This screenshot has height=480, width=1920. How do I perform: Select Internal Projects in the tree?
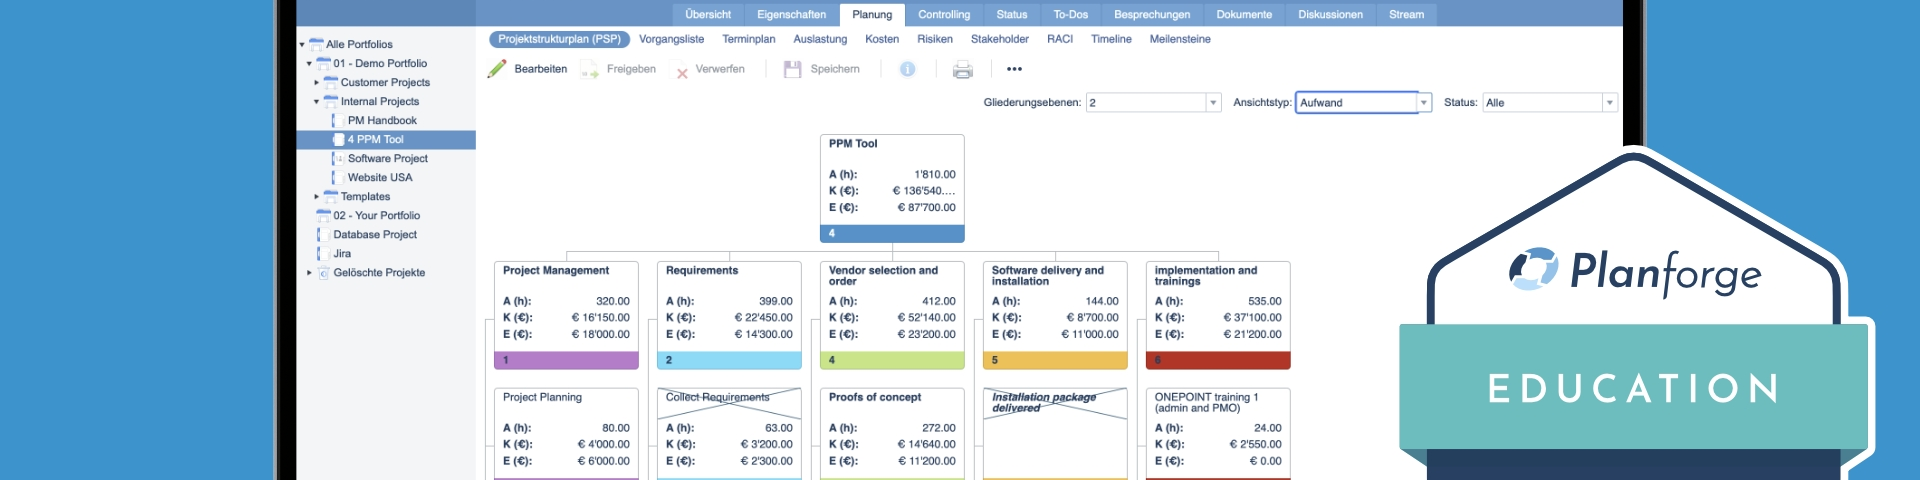(380, 101)
